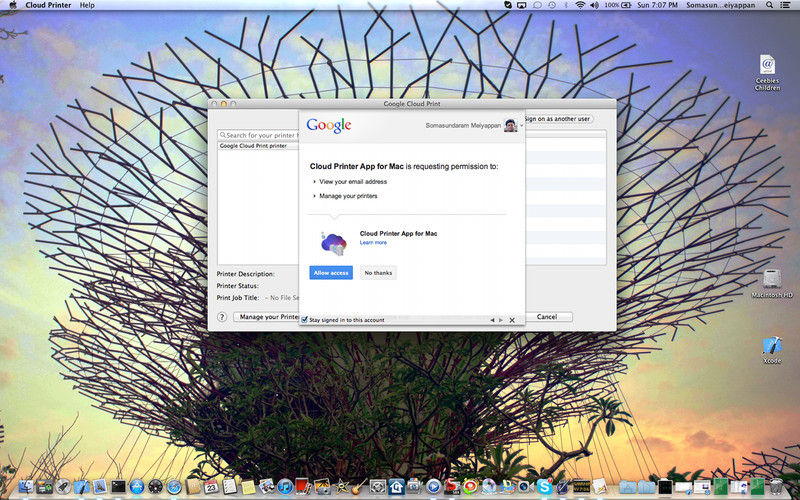Open the Apple menu

click(12, 5)
